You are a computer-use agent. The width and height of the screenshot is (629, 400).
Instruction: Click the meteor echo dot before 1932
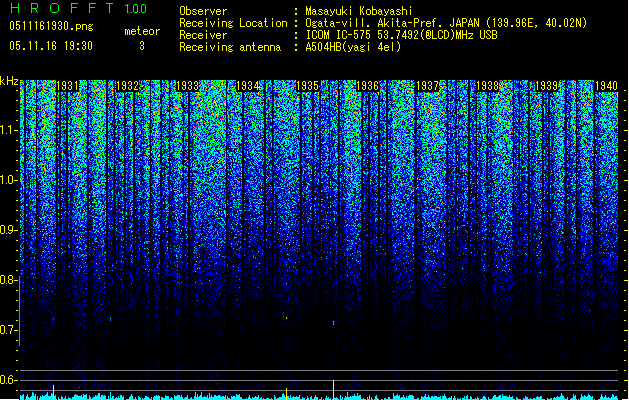110,319
